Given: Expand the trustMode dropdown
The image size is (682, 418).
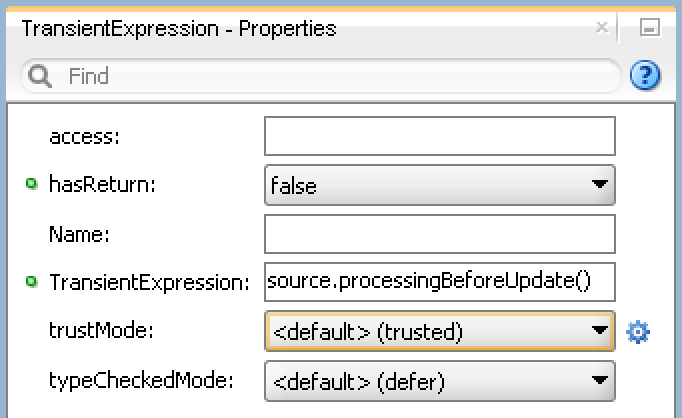Looking at the screenshot, I should click(440, 331).
